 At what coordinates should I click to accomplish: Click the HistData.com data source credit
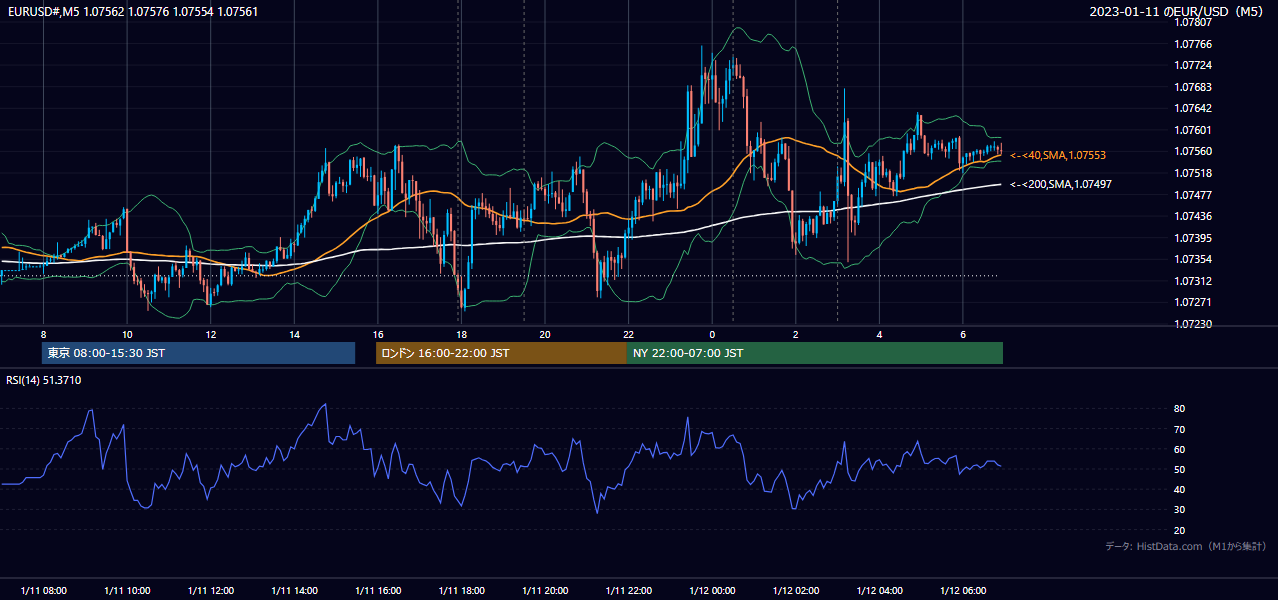(x=1185, y=546)
